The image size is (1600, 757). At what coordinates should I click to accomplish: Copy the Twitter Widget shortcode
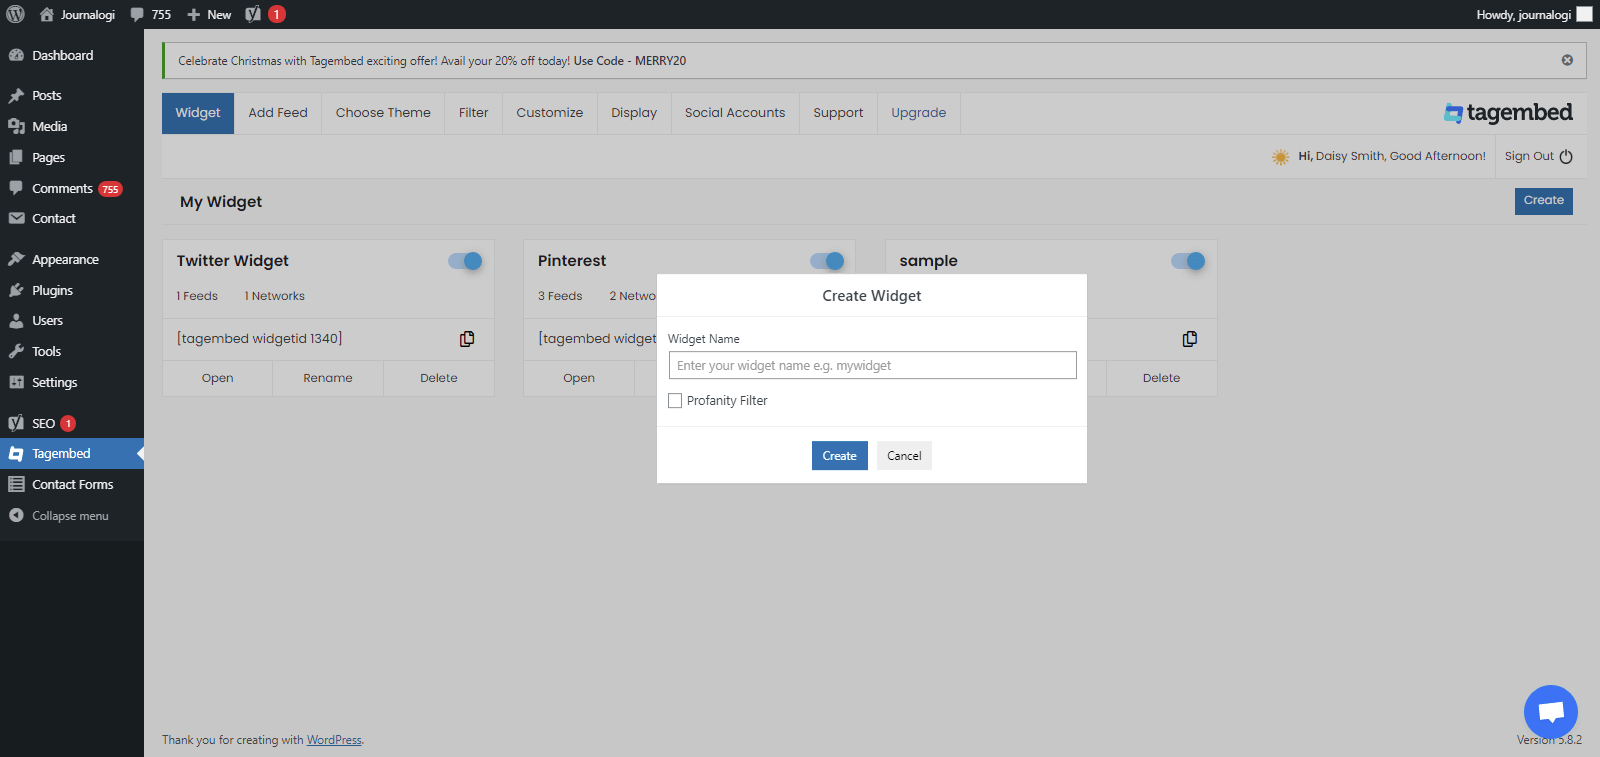(467, 339)
